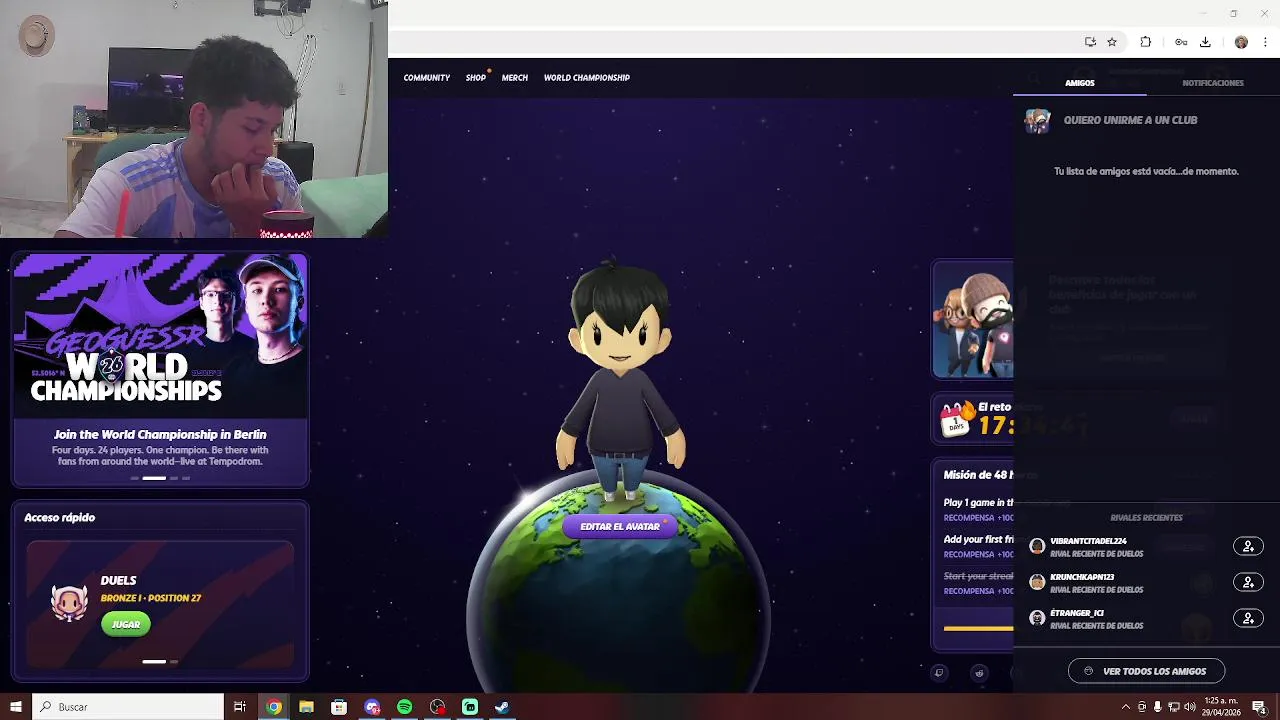Viewport: 1280px width, 720px height.
Task: Open the World Championships banner image
Action: [160, 335]
